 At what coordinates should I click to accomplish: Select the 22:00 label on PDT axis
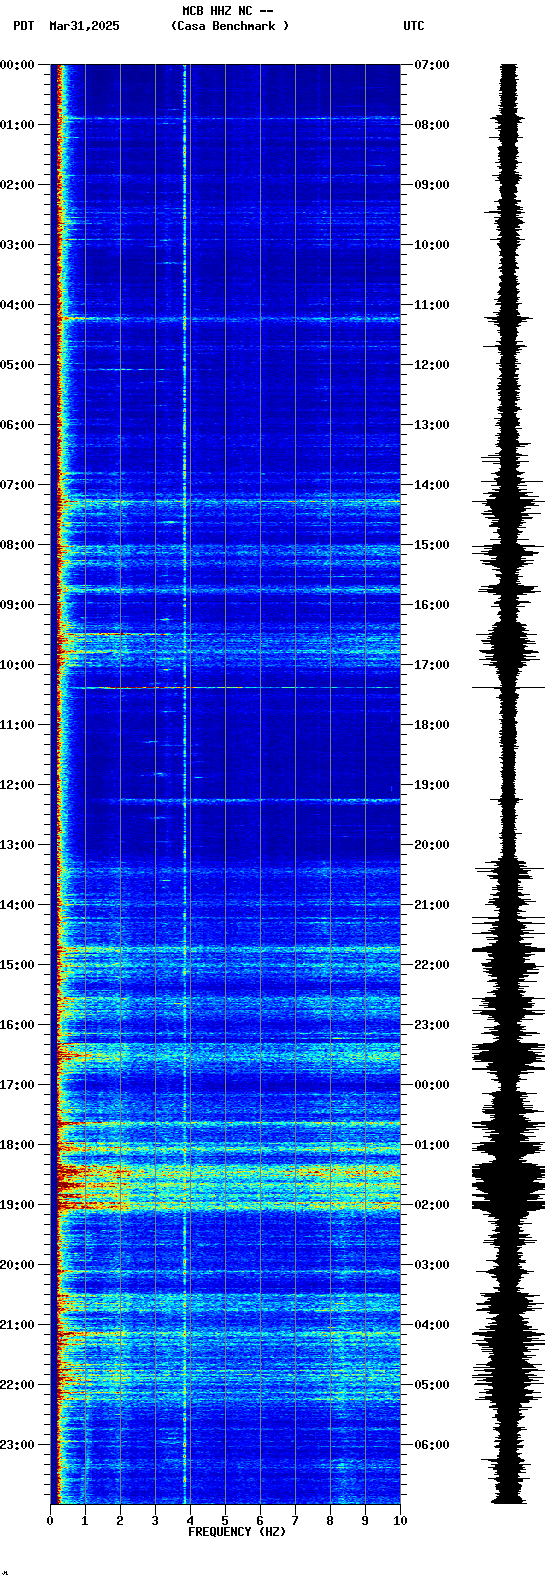[x=17, y=1385]
